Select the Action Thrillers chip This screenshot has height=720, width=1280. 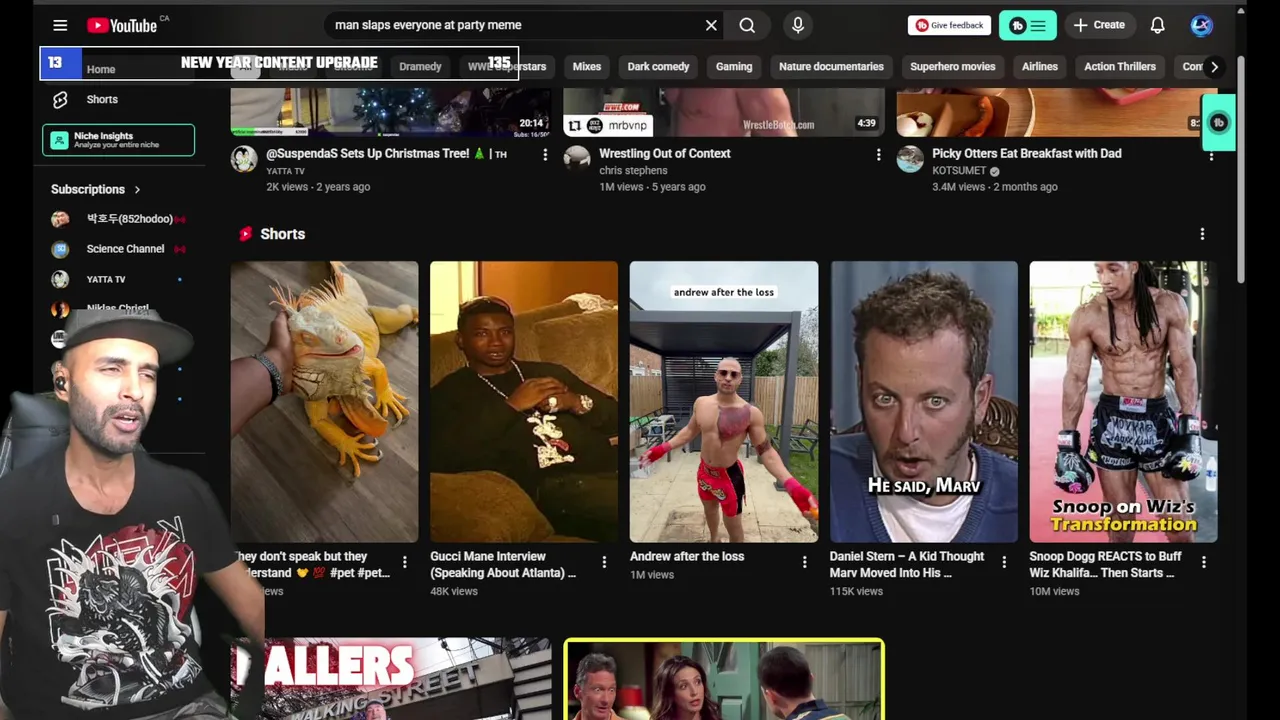click(1120, 67)
